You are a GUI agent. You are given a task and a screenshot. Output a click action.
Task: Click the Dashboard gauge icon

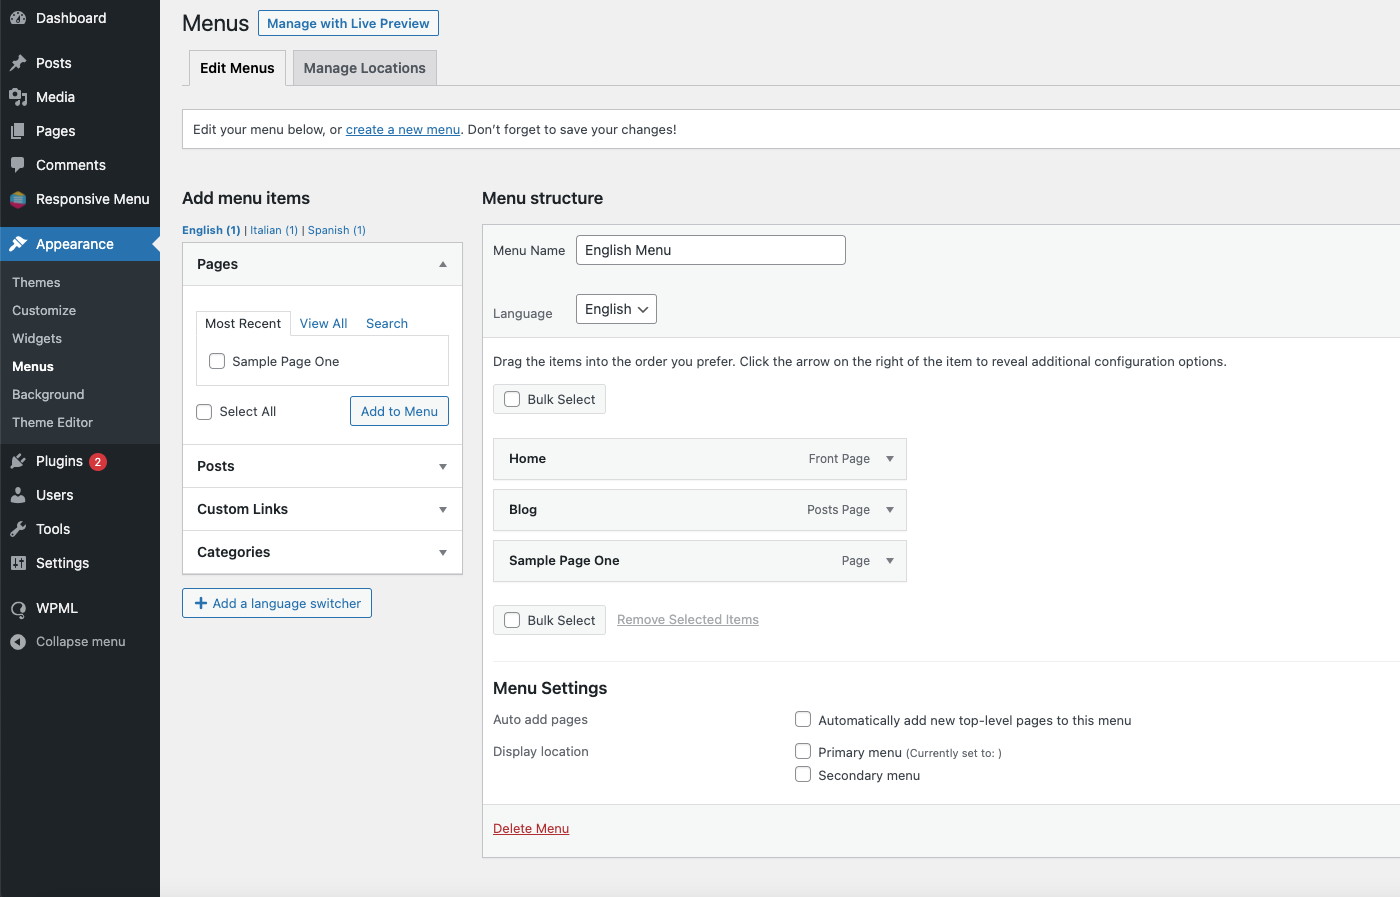point(18,18)
